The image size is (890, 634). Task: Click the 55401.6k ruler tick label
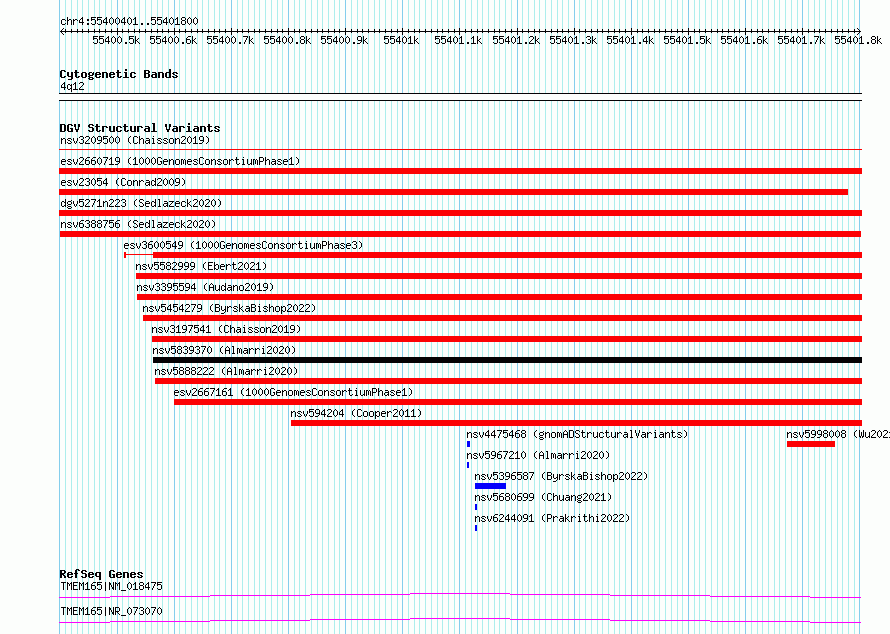[744, 40]
